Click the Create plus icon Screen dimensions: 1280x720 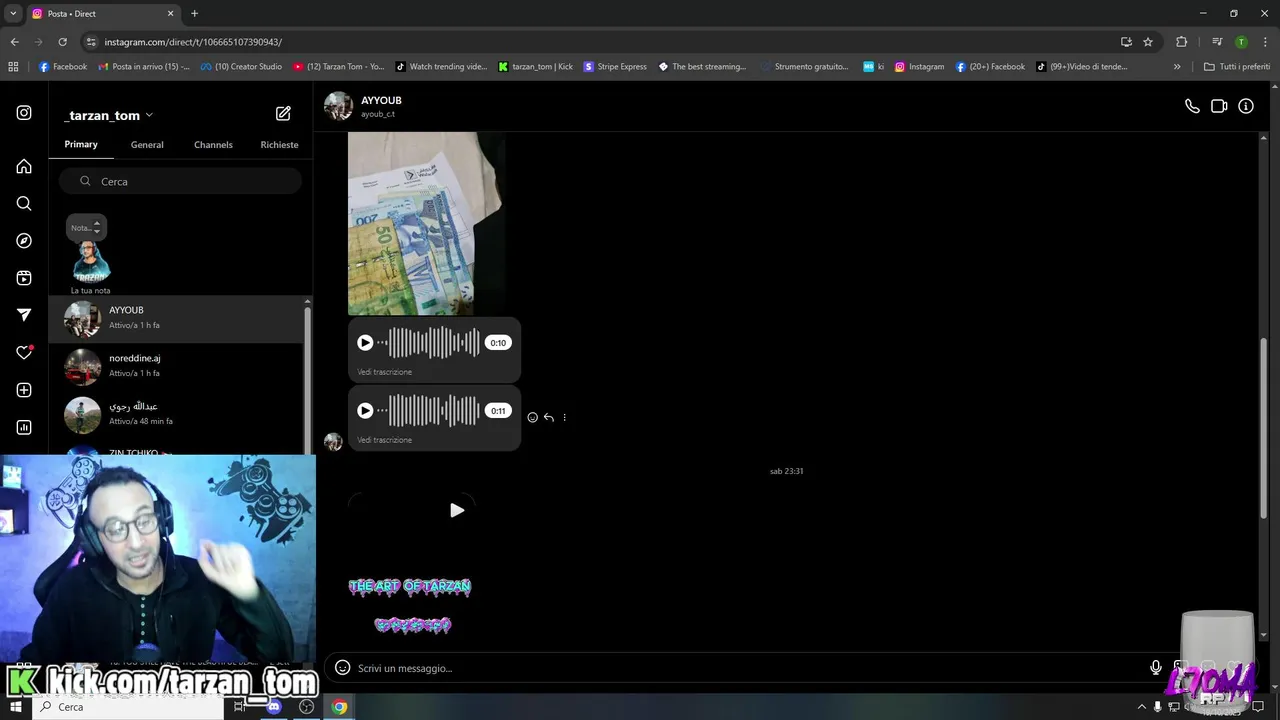coord(24,390)
